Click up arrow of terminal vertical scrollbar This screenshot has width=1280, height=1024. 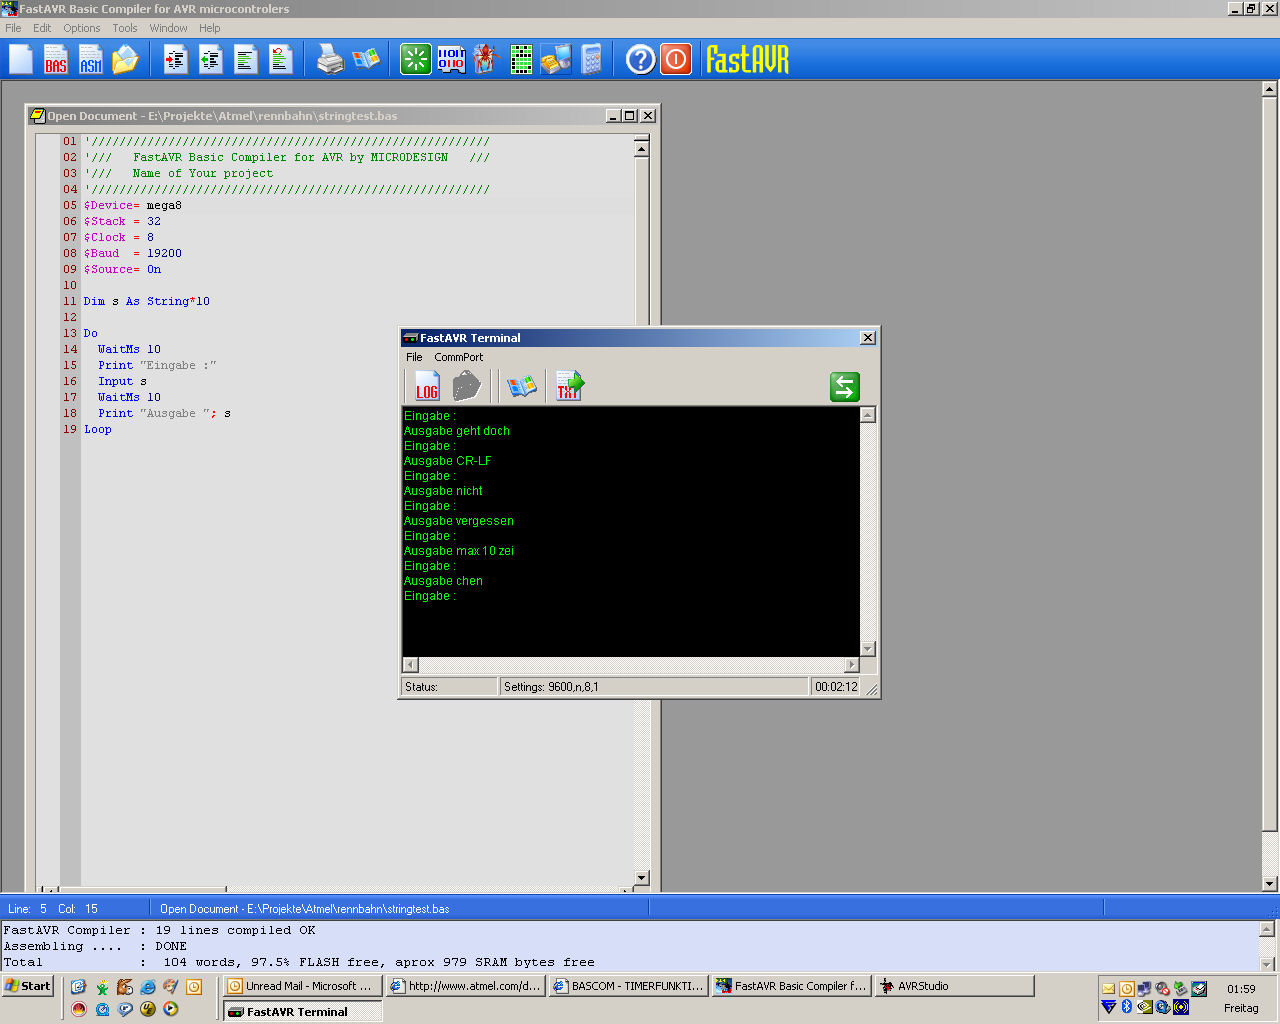pyautogui.click(x=868, y=415)
